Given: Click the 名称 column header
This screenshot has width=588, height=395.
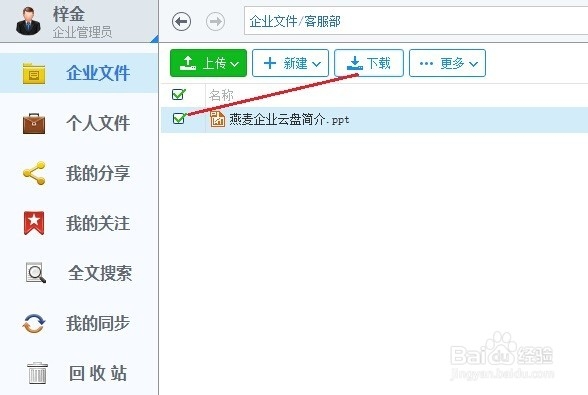Looking at the screenshot, I should click(221, 95).
